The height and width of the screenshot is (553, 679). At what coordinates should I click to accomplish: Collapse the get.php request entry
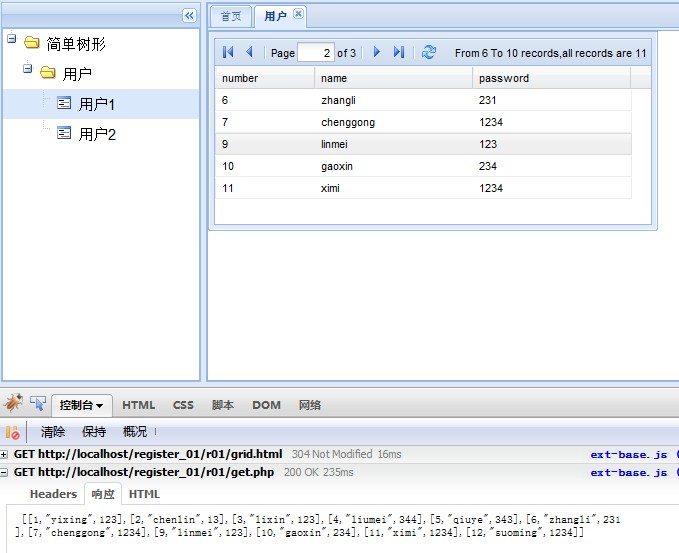[6, 473]
